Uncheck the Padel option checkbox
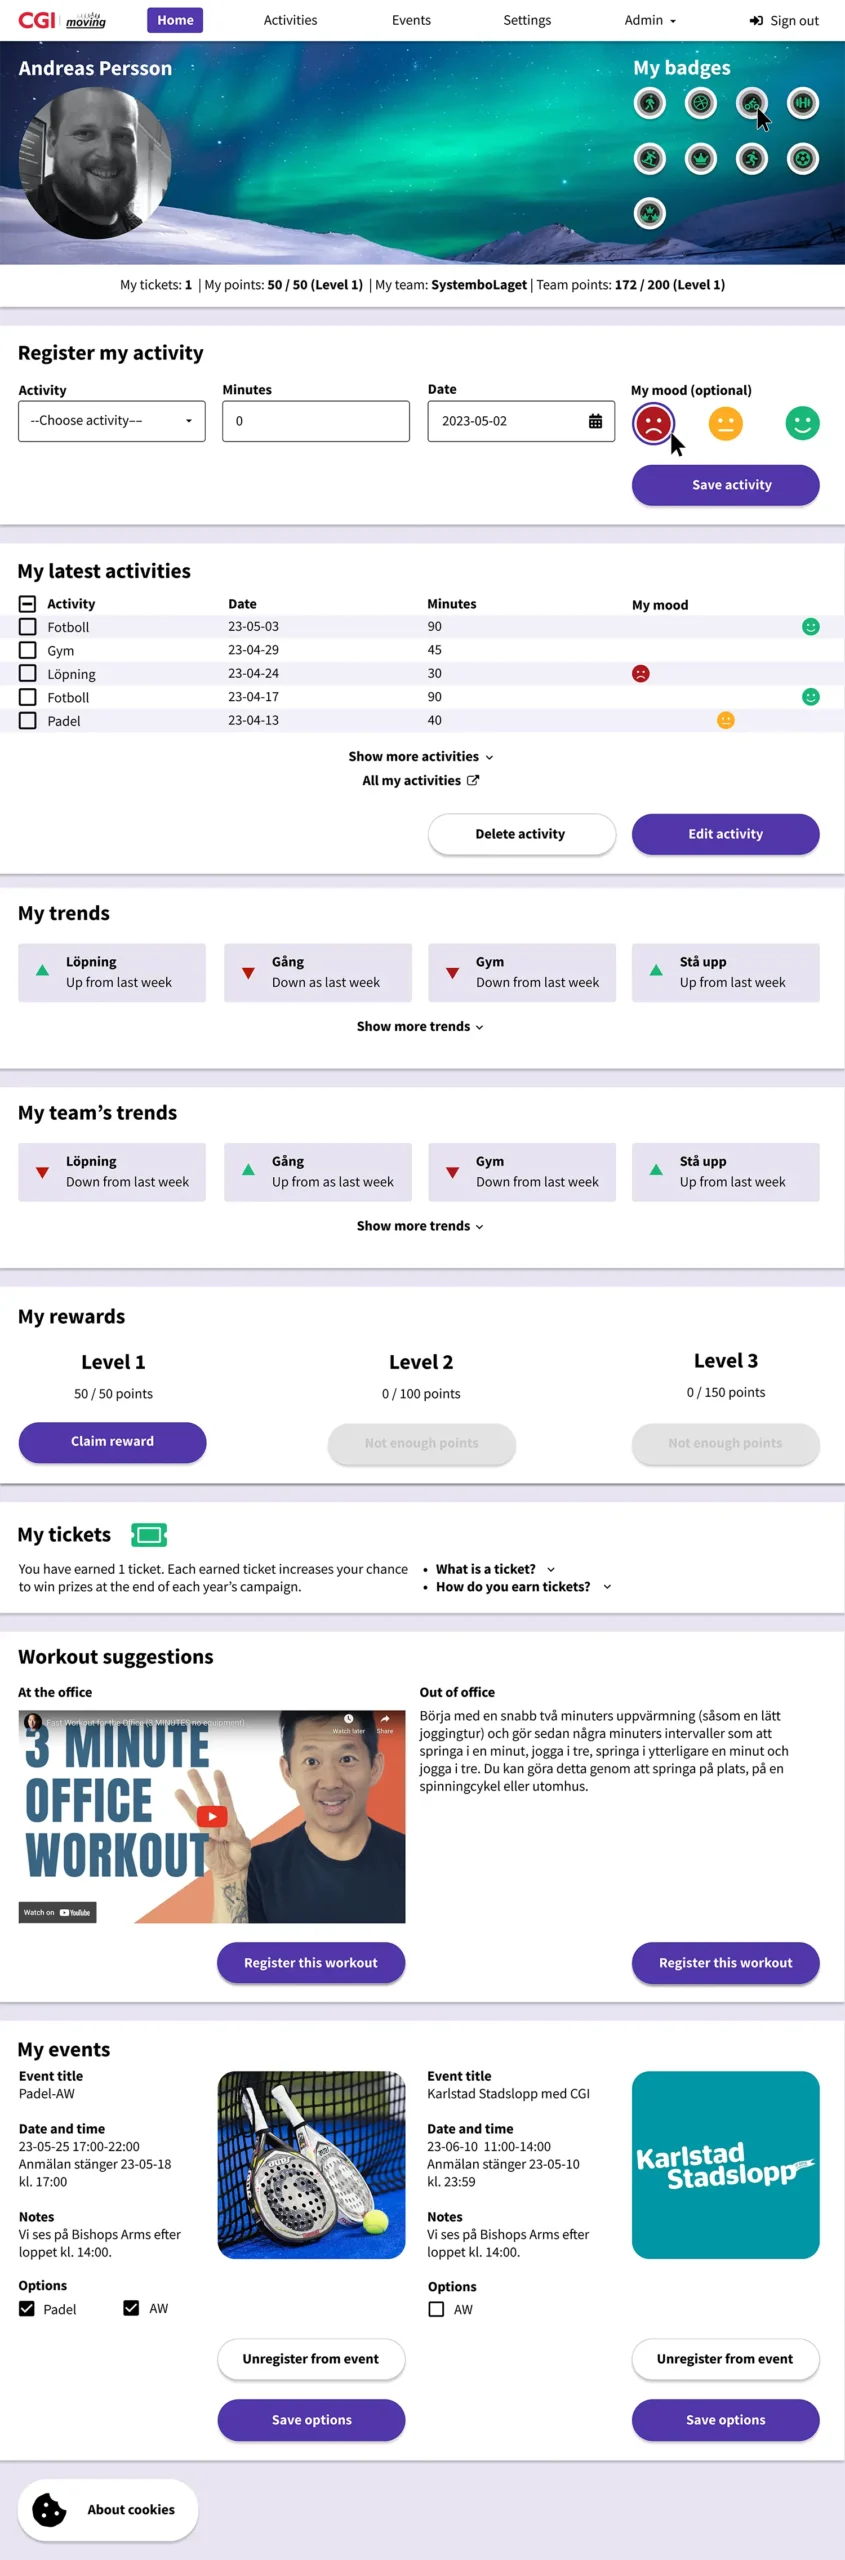 (x=27, y=2308)
